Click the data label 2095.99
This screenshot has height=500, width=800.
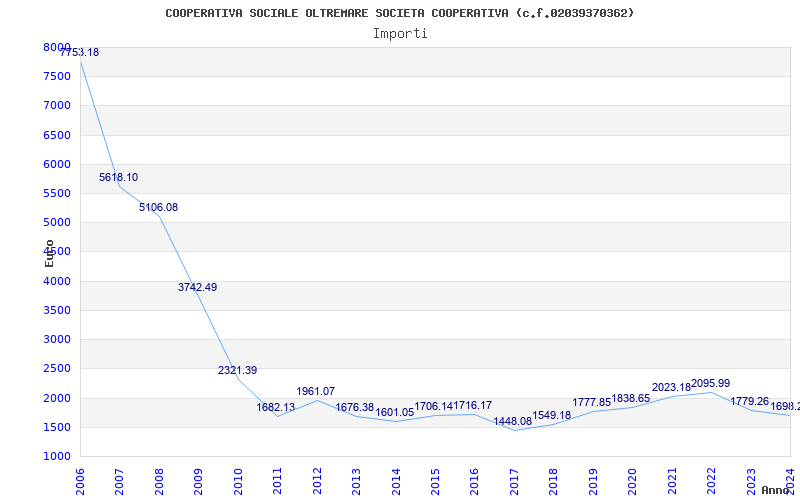coord(711,384)
